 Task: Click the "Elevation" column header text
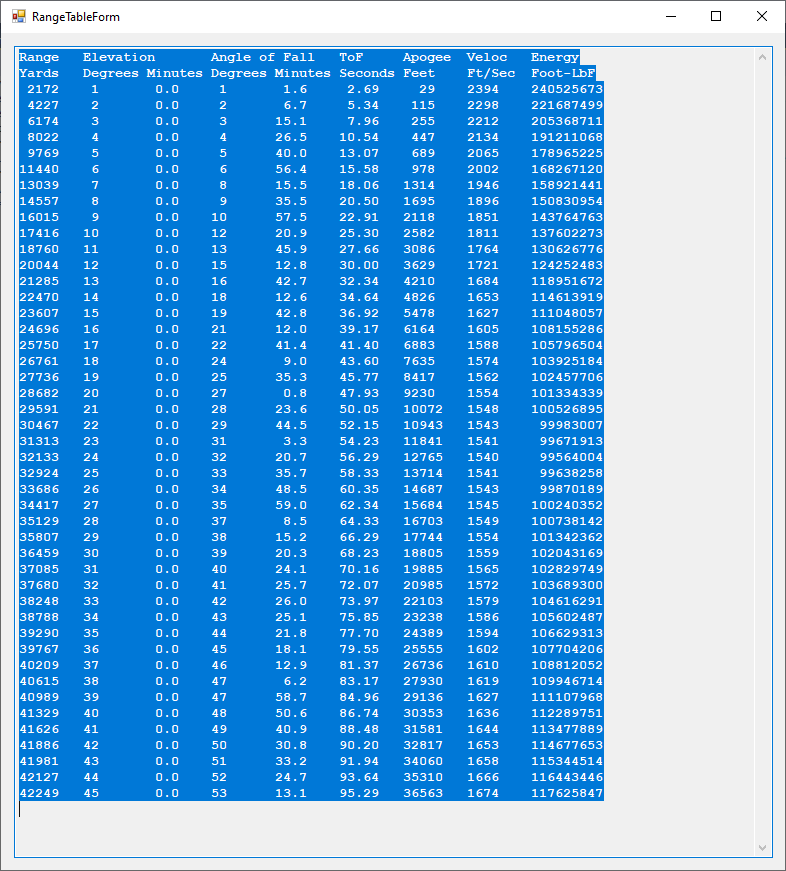point(119,58)
